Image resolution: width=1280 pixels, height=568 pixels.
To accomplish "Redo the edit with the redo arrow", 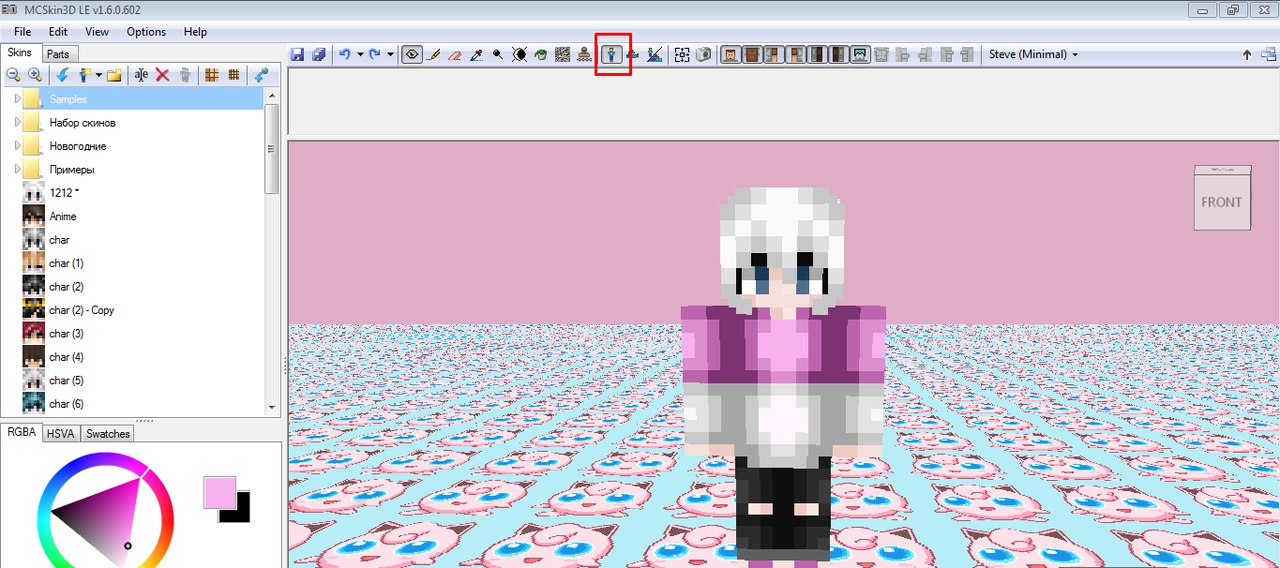I will point(374,55).
